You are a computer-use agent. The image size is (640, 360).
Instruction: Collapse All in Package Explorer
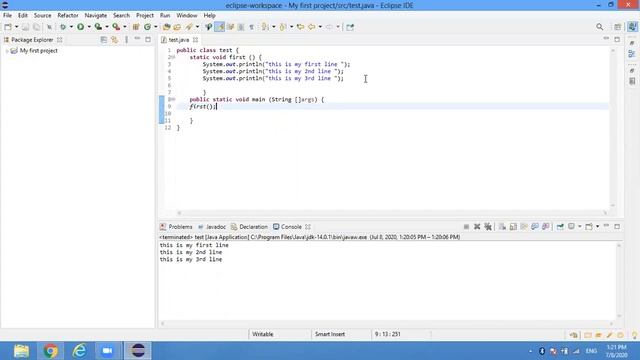tap(104, 40)
